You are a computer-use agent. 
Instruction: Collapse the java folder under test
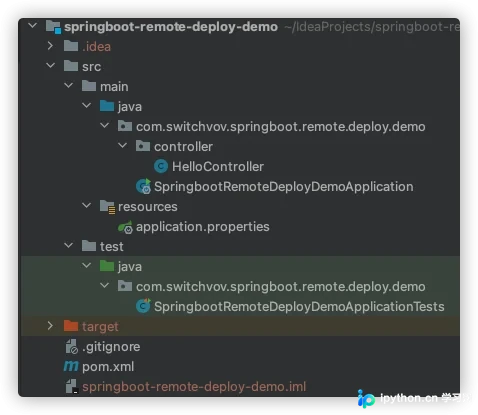click(87, 265)
